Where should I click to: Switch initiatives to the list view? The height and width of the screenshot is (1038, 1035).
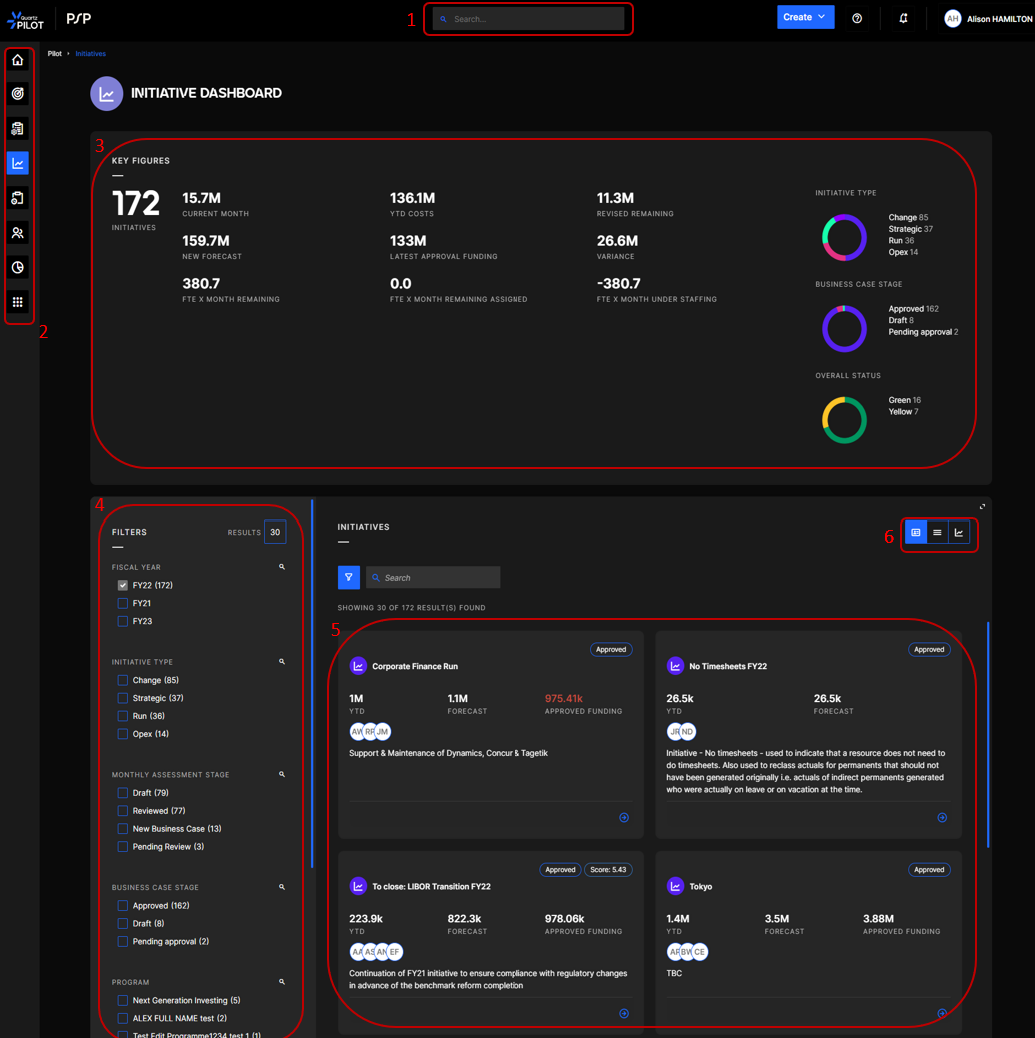937,533
